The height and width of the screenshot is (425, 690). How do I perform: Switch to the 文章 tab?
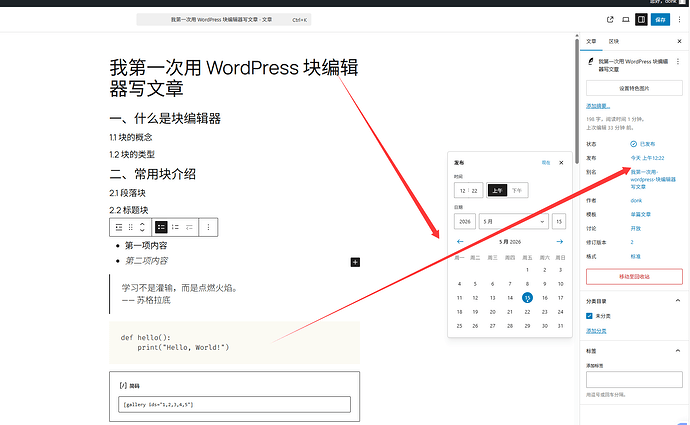tap(591, 41)
